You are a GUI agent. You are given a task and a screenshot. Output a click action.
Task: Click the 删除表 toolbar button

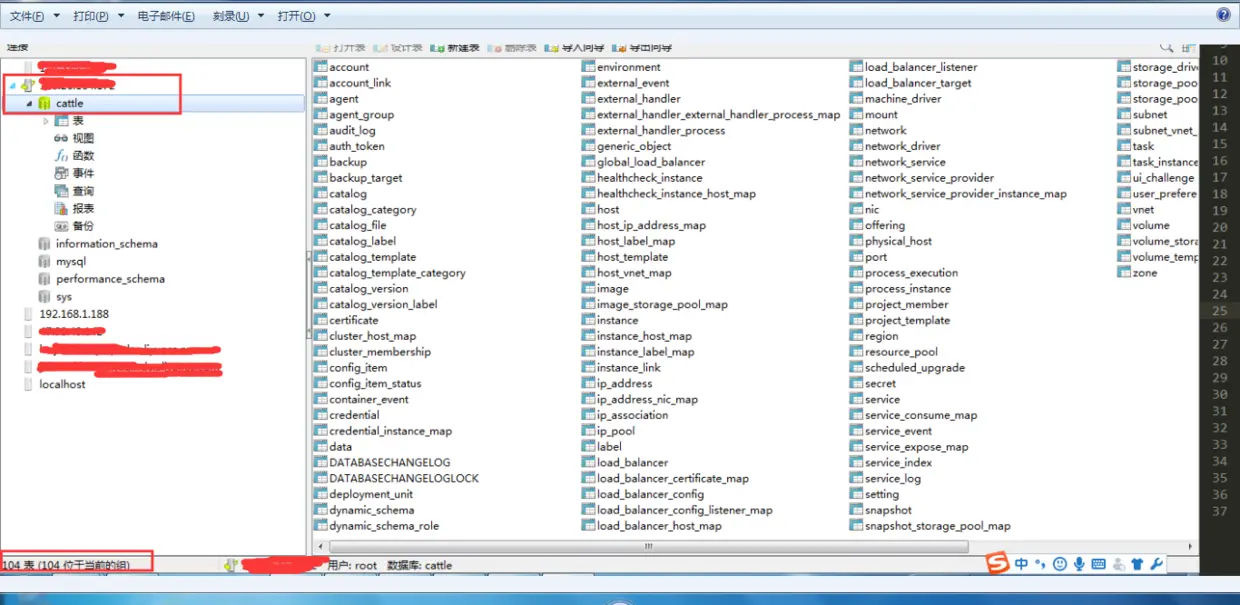coord(512,48)
